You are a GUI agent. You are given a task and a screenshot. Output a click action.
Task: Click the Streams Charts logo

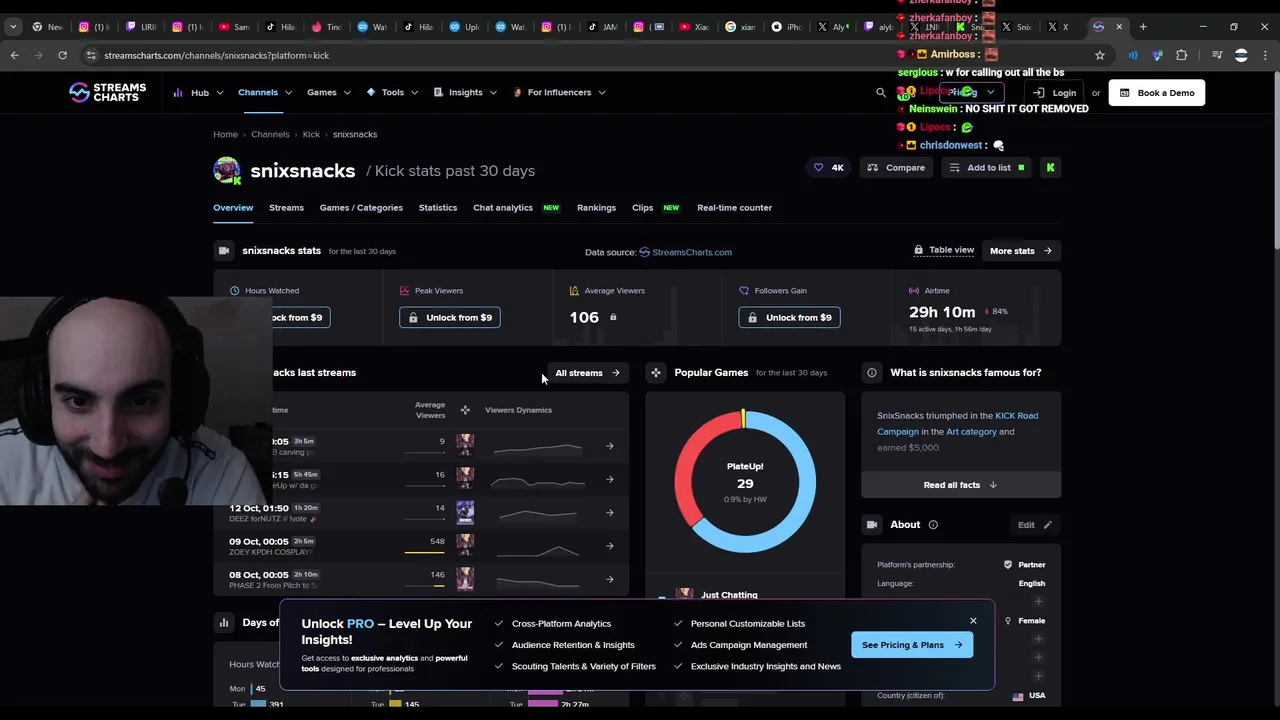(107, 92)
